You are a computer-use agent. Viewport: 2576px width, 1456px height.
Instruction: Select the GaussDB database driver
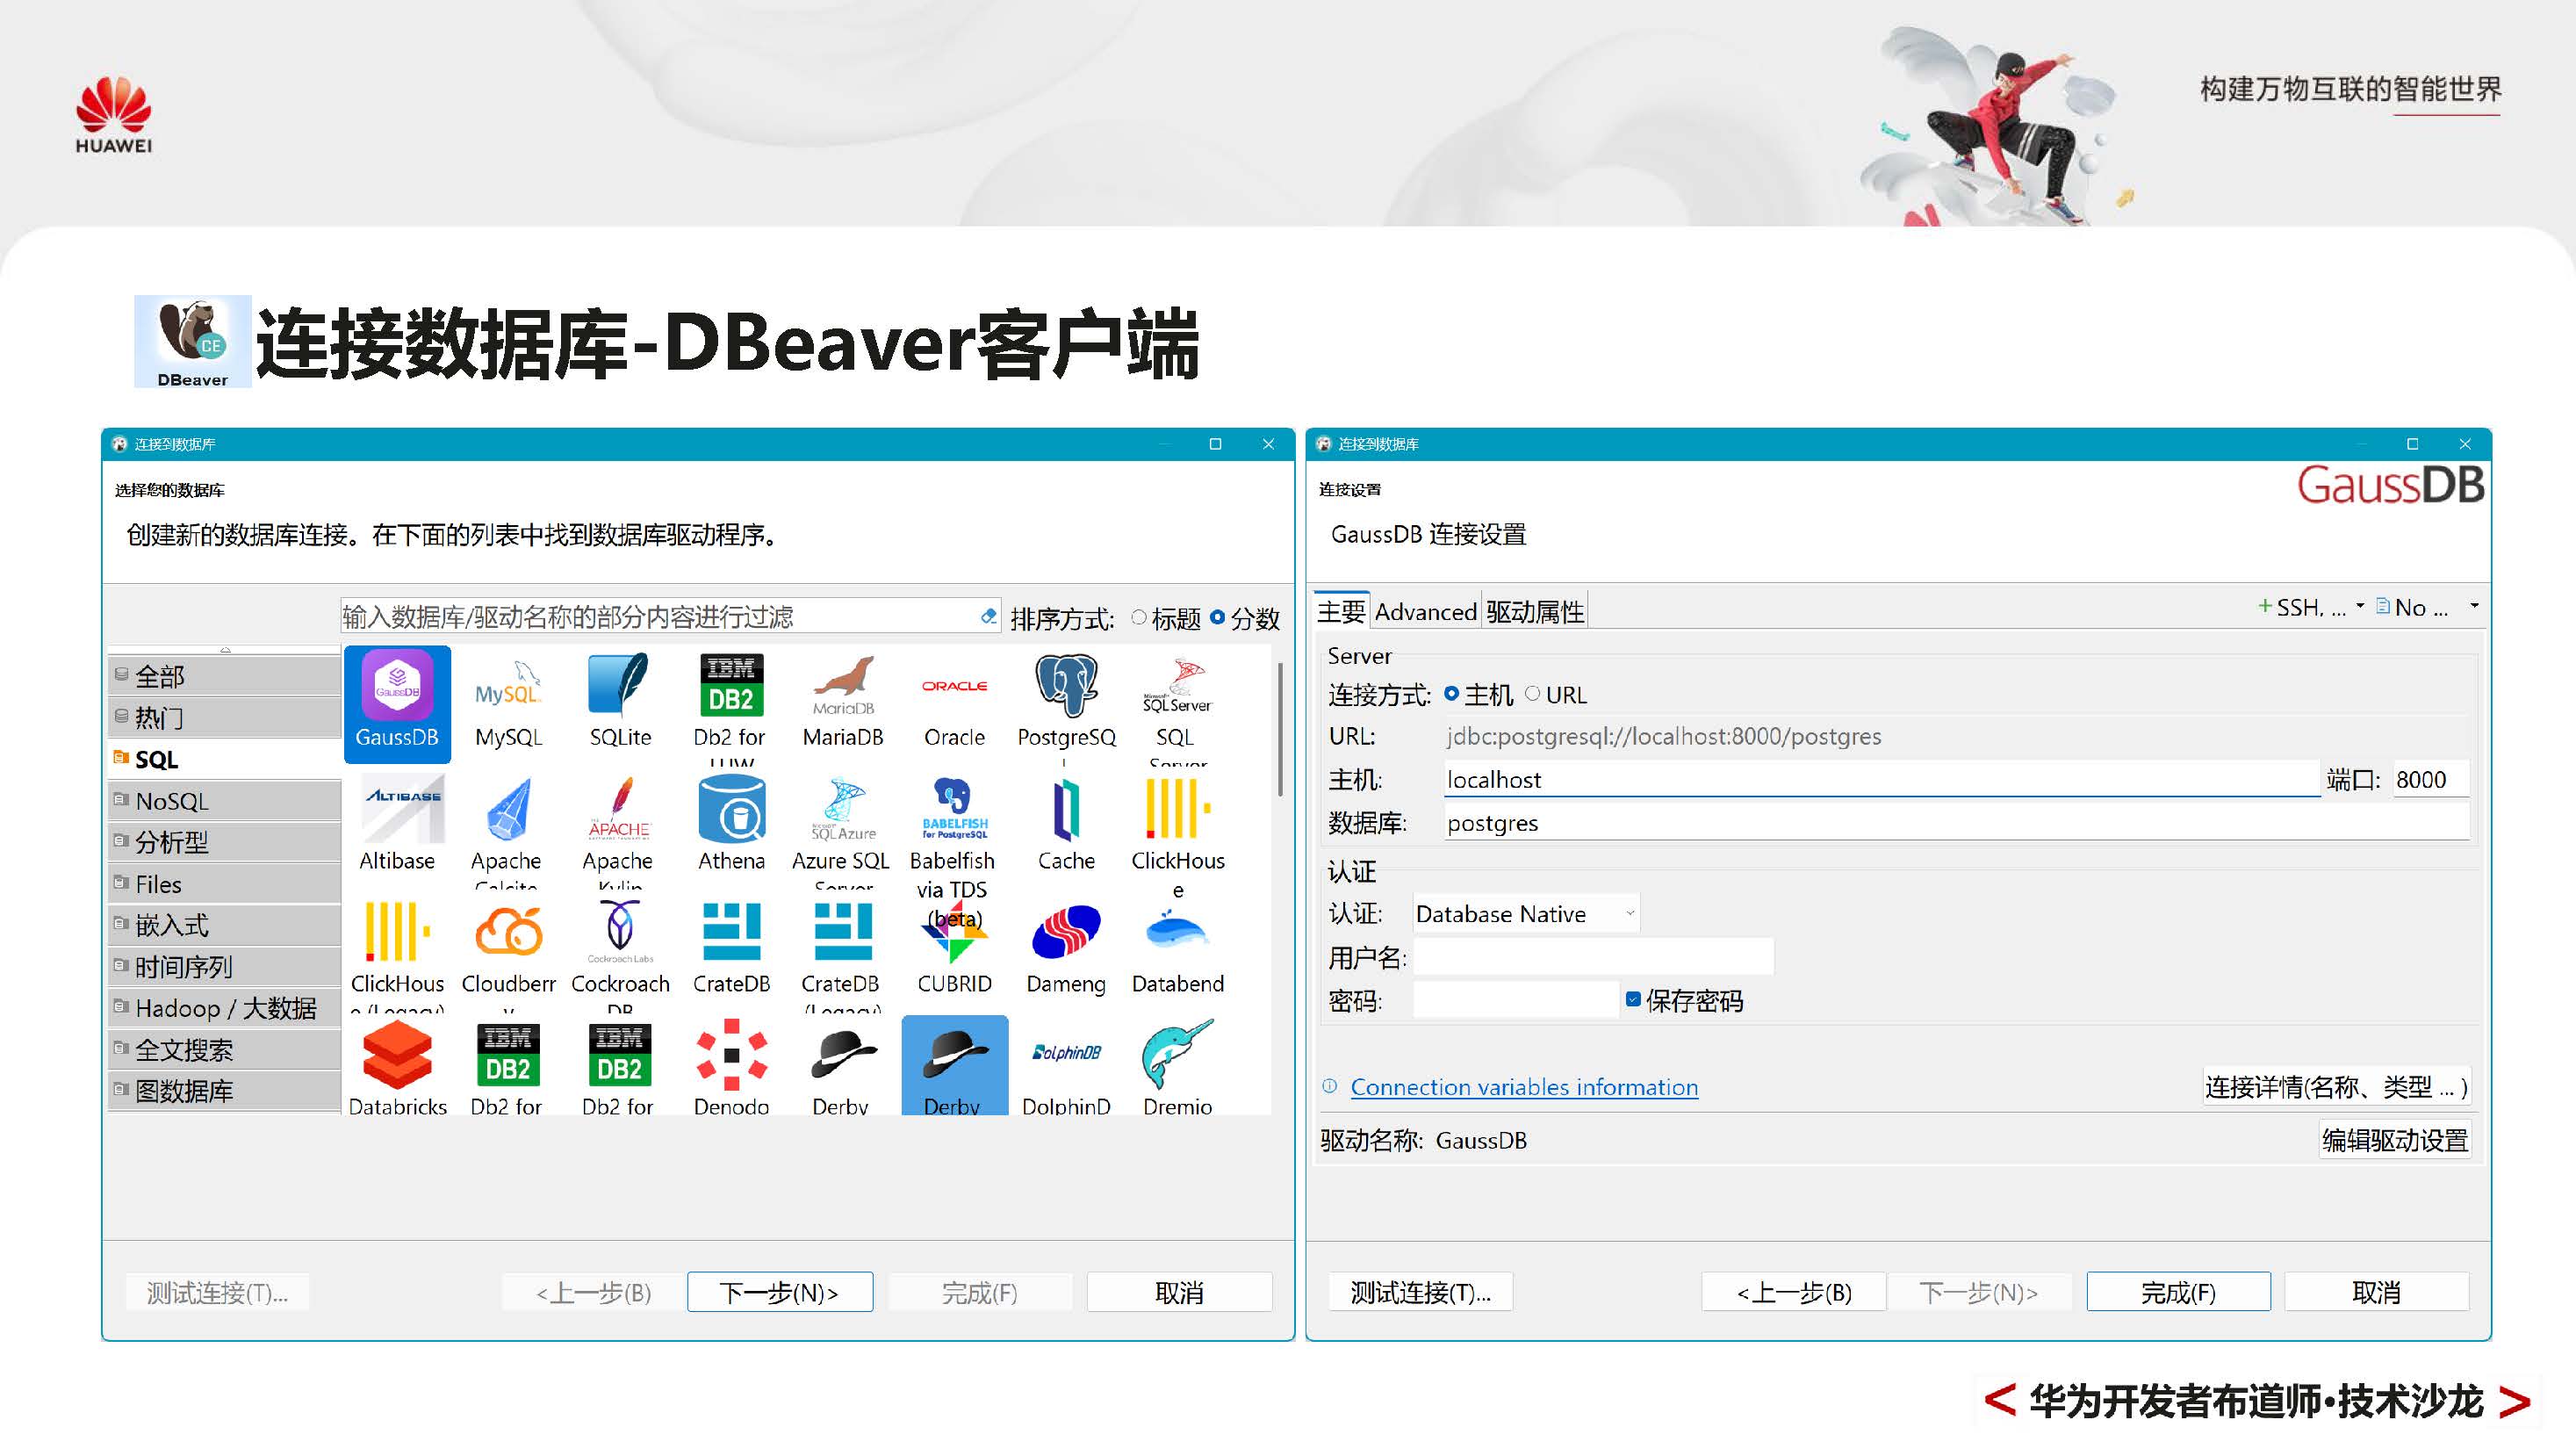point(397,700)
